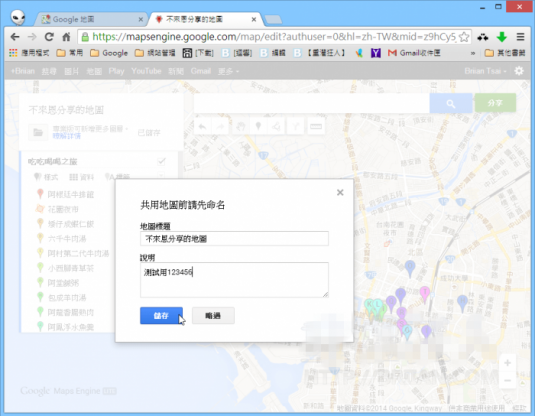535x416 pixels.
Task: Open Gmail from the Google bar
Action: [x=201, y=71]
